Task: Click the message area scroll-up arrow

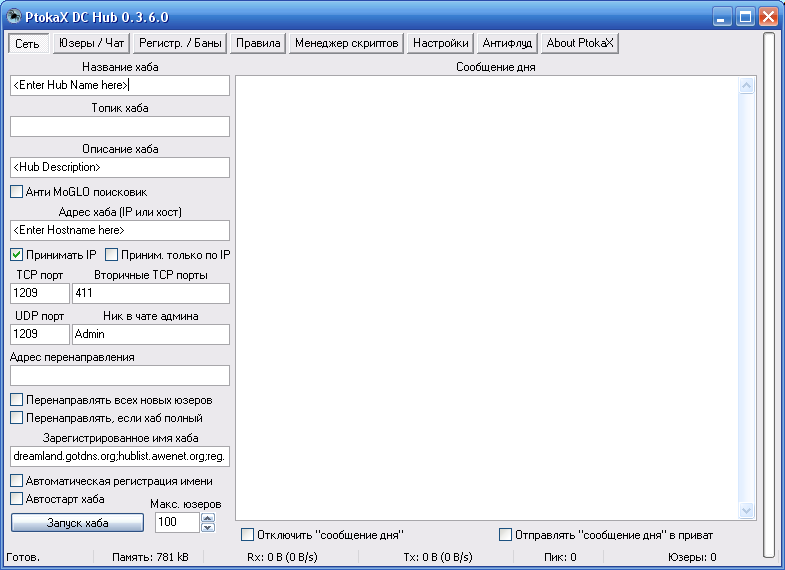Action: (x=746, y=86)
